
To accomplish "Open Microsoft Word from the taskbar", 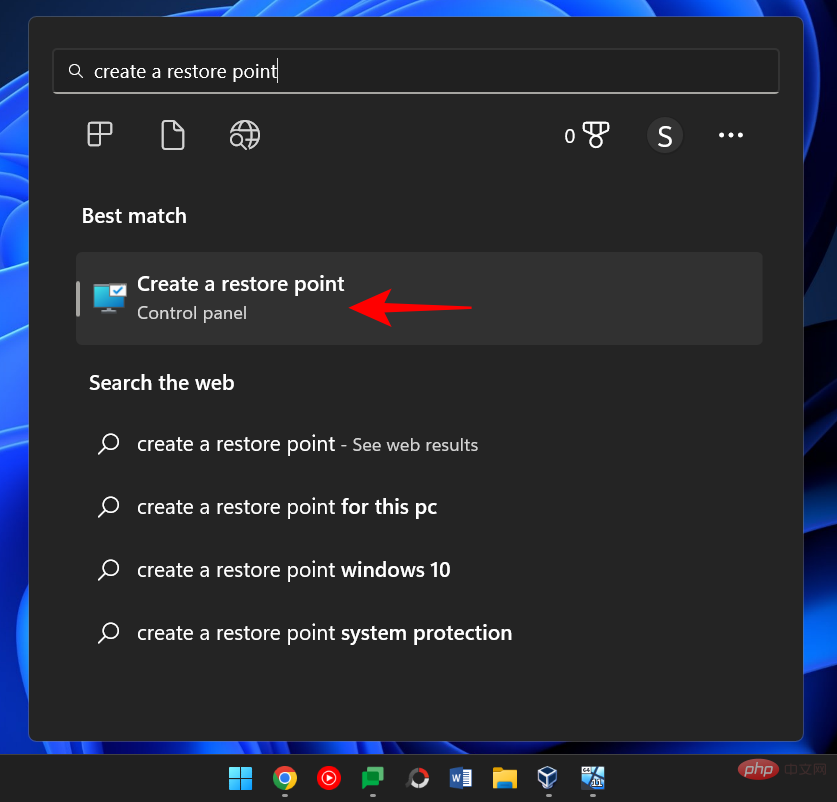I will tap(460, 778).
